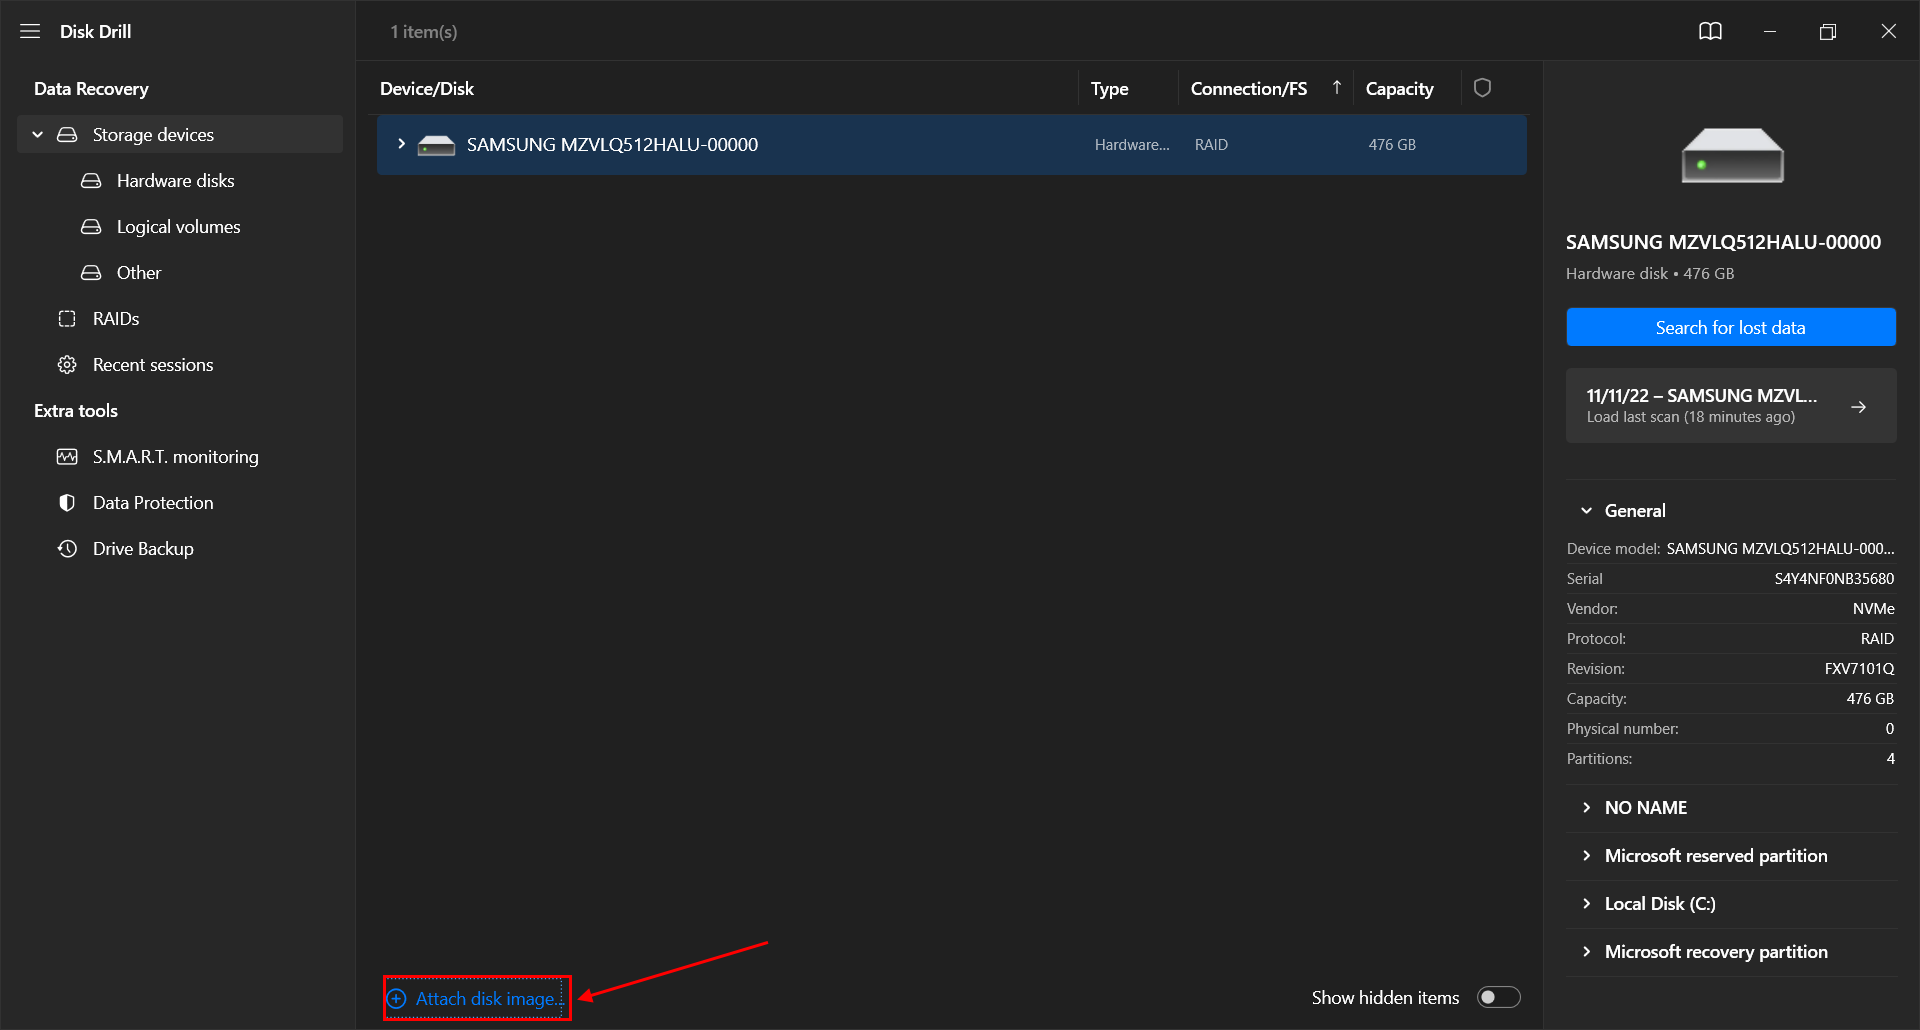This screenshot has width=1920, height=1030.
Task: Select Storage devices entry
Action: [x=180, y=134]
